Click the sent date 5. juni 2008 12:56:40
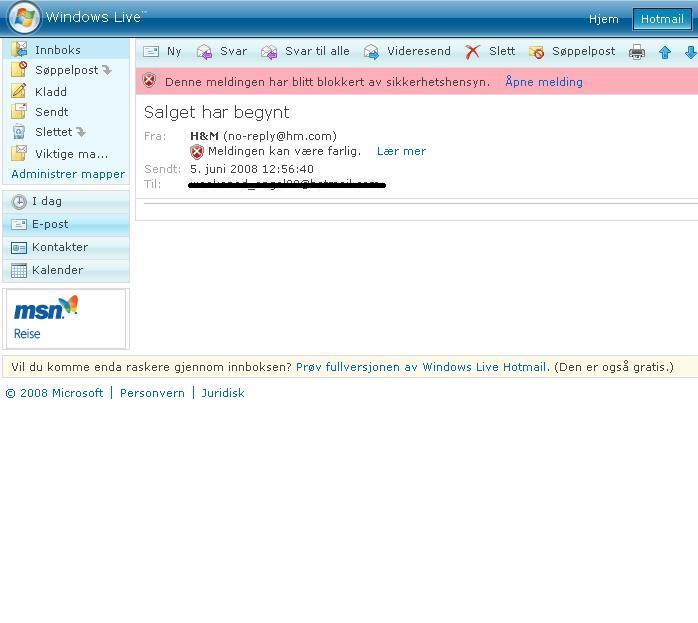 coord(252,169)
